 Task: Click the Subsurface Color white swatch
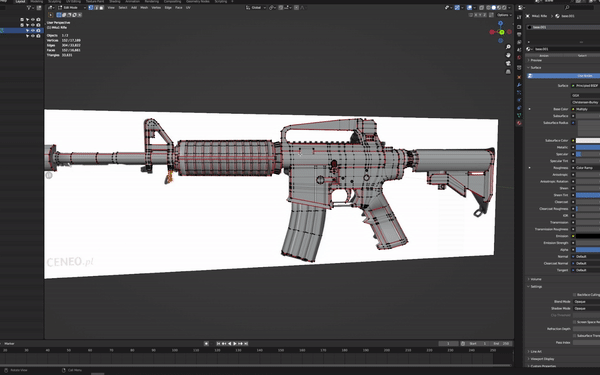[x=588, y=140]
